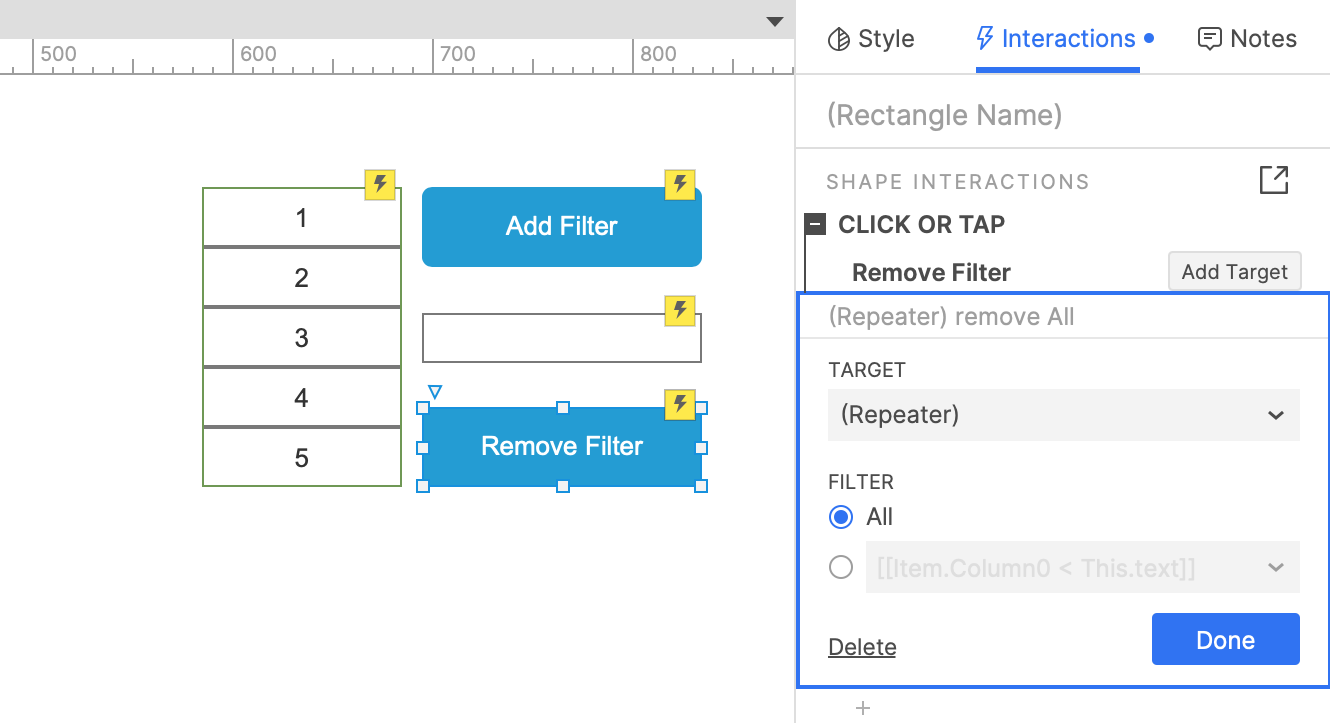
Task: Switch to the Notes tab
Action: coord(1247,39)
